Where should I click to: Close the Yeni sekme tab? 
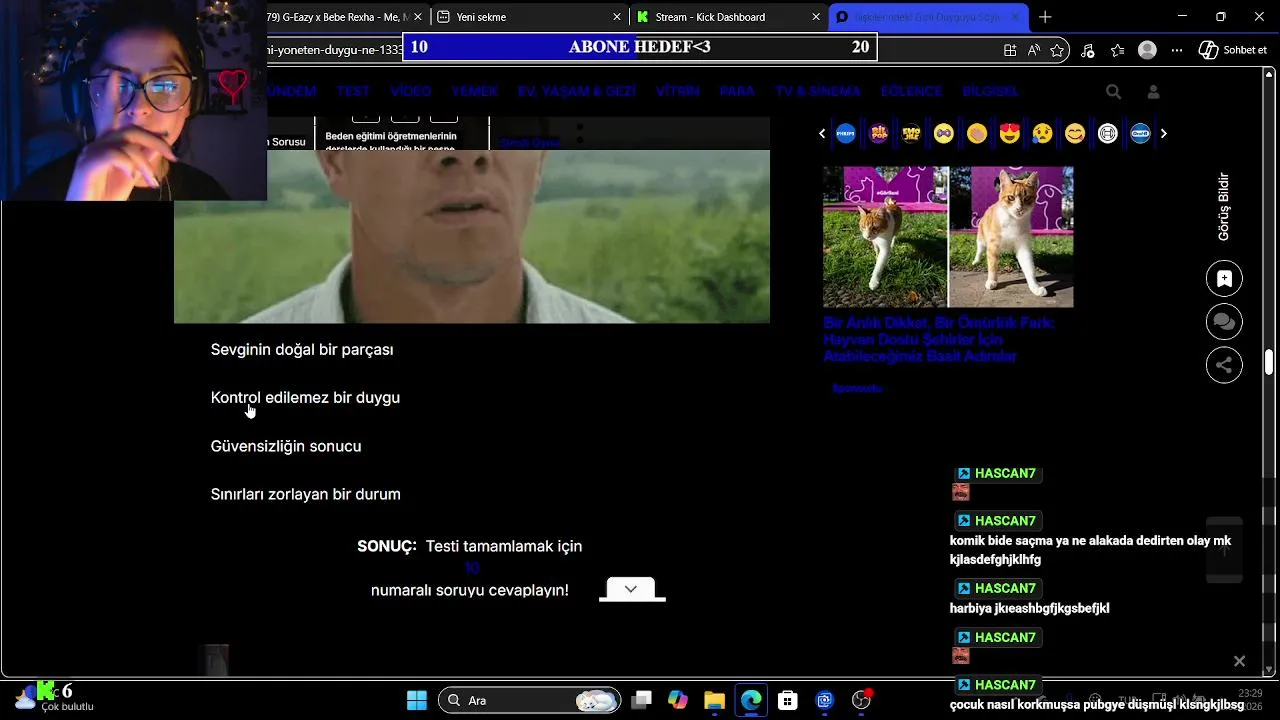click(x=618, y=17)
